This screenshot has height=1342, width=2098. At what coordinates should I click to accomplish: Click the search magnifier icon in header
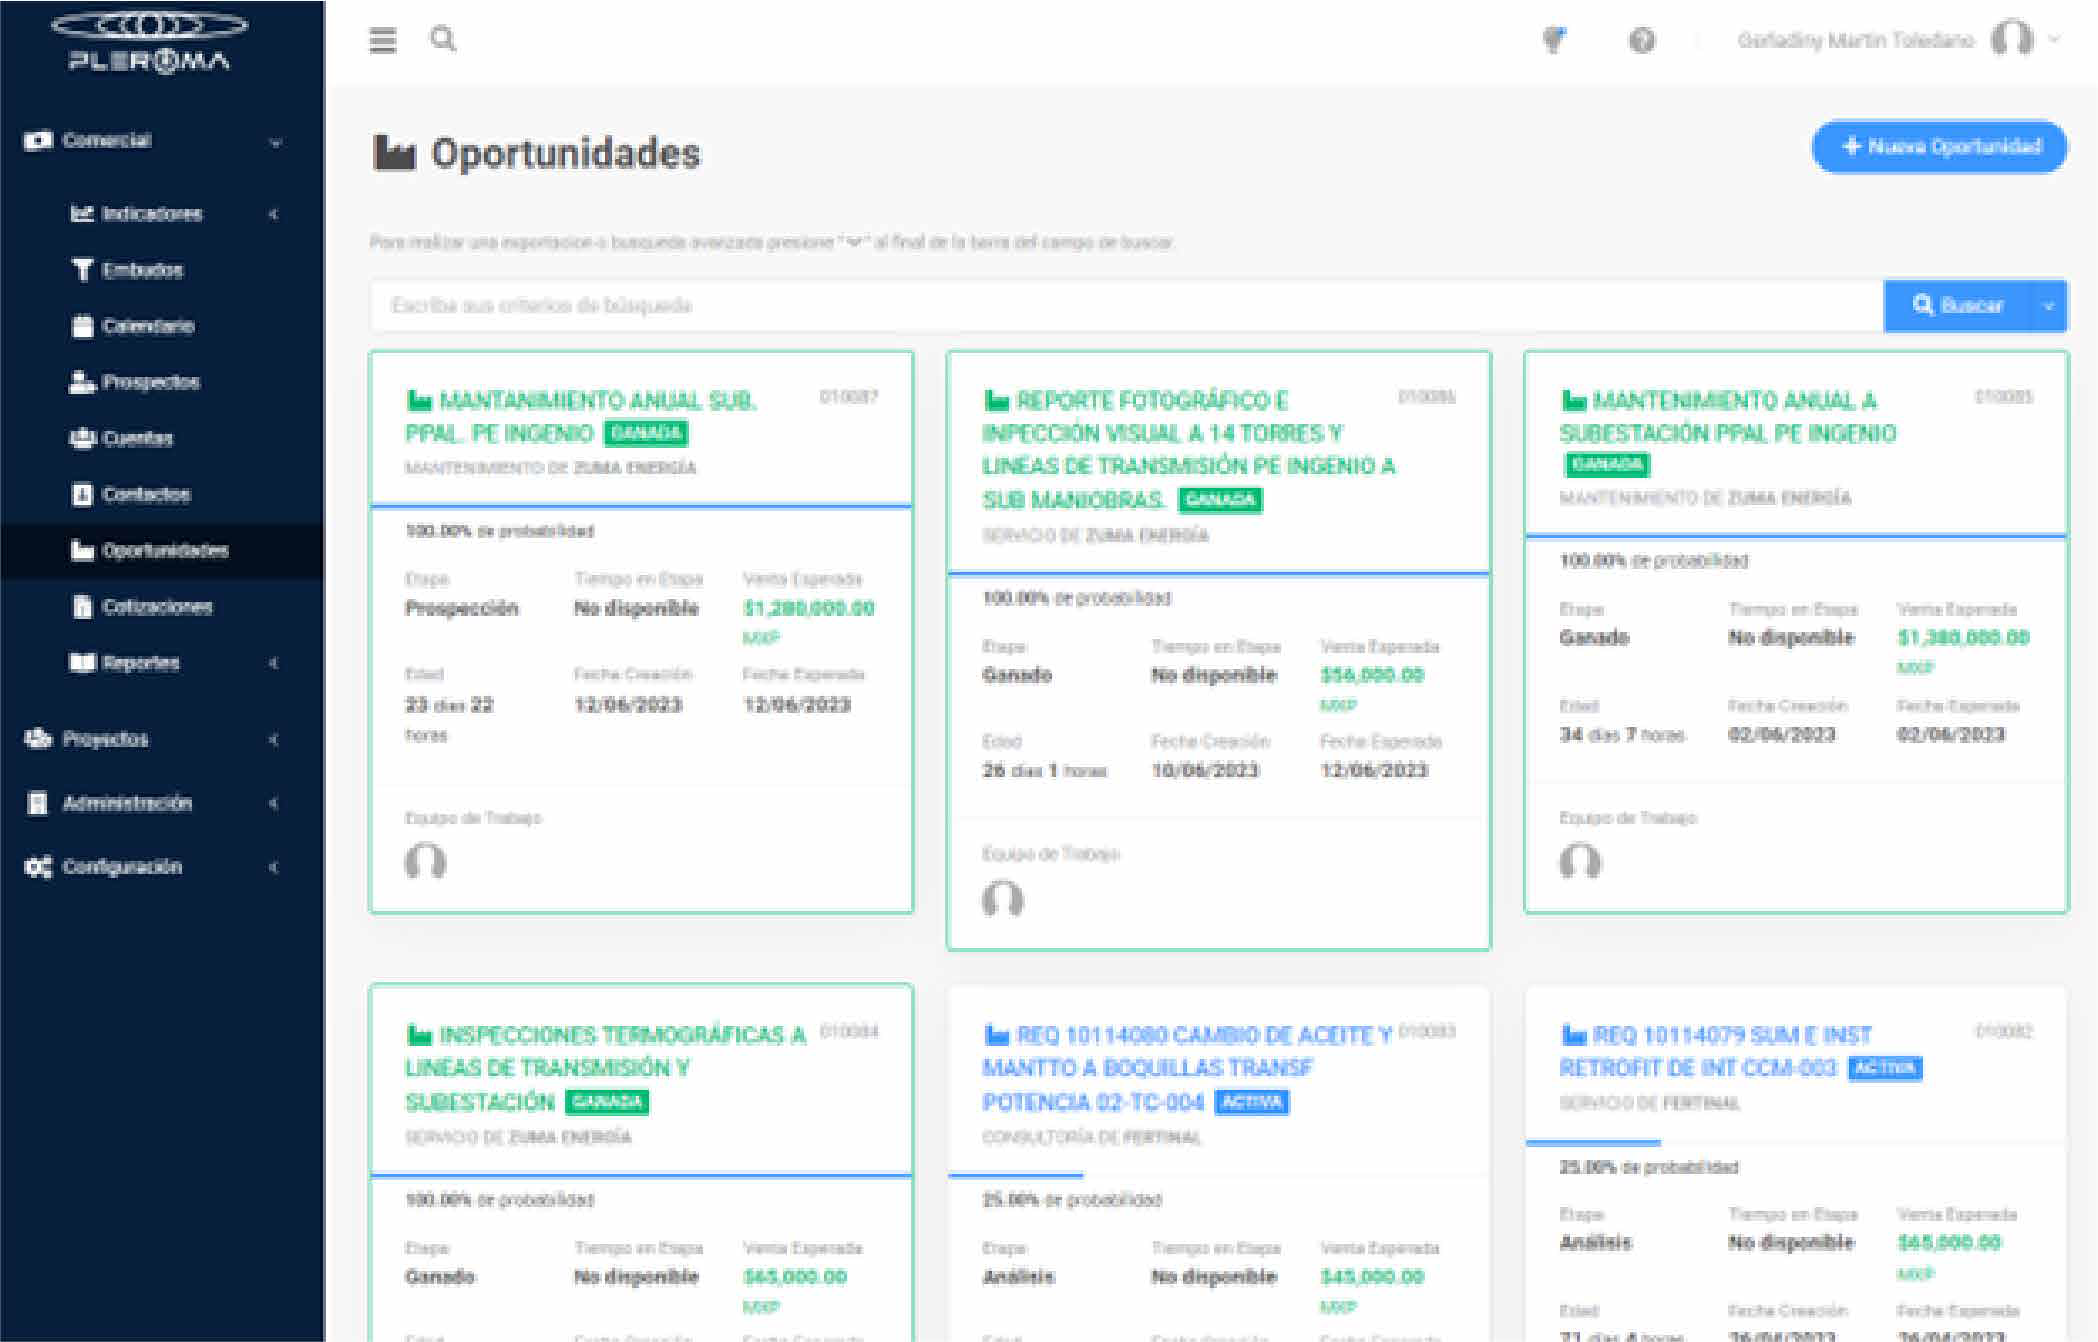point(443,39)
